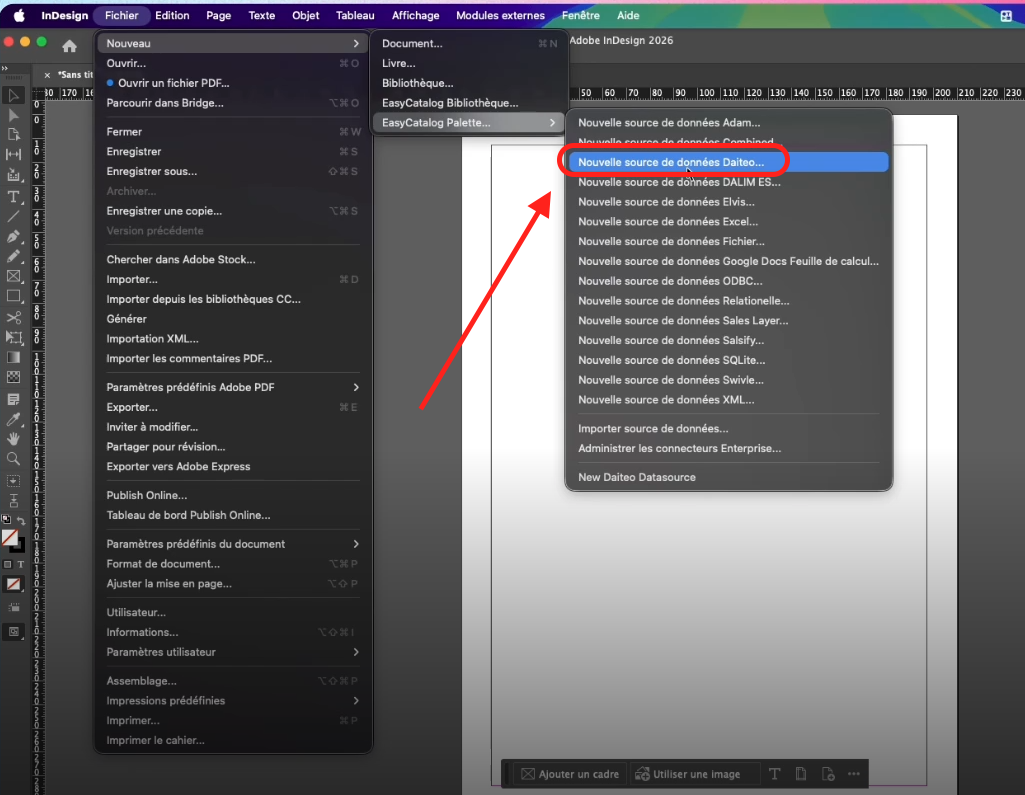Select the Selection arrow tool
Image resolution: width=1025 pixels, height=795 pixels.
click(13, 95)
